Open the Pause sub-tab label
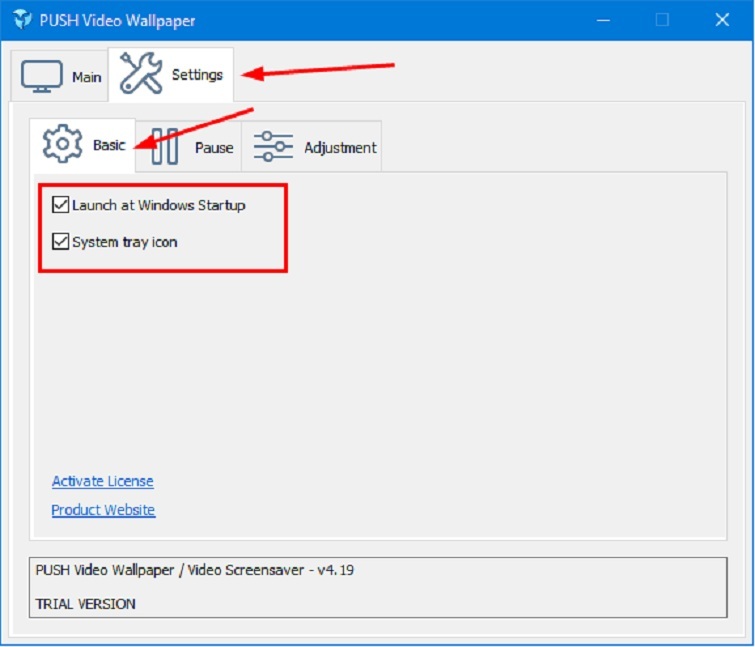755x647 pixels. point(213,148)
